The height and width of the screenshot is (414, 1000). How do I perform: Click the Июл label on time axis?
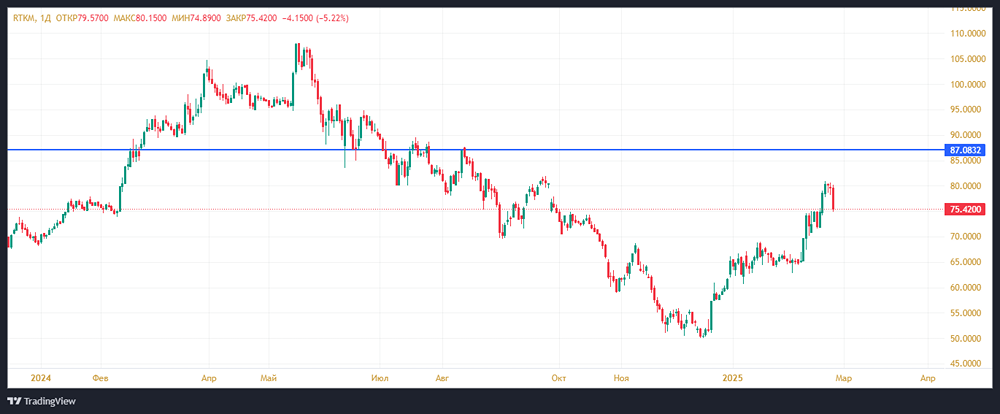379,379
